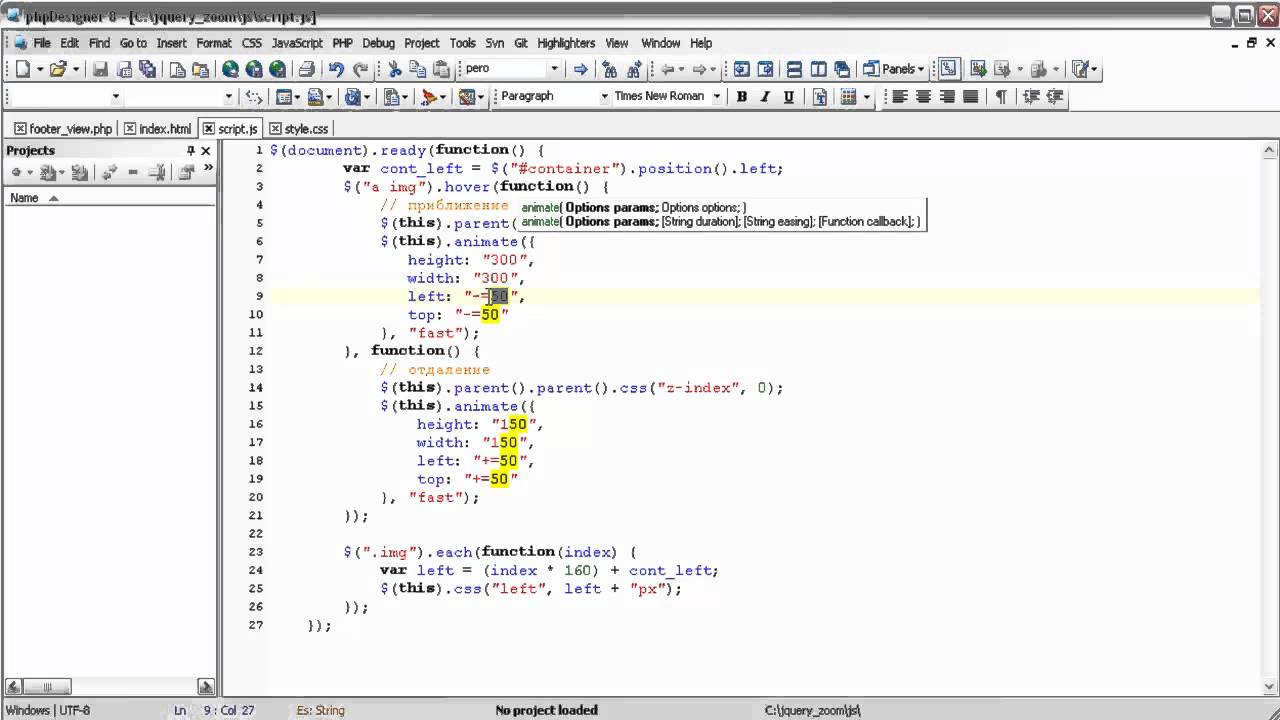Align text right

point(947,96)
